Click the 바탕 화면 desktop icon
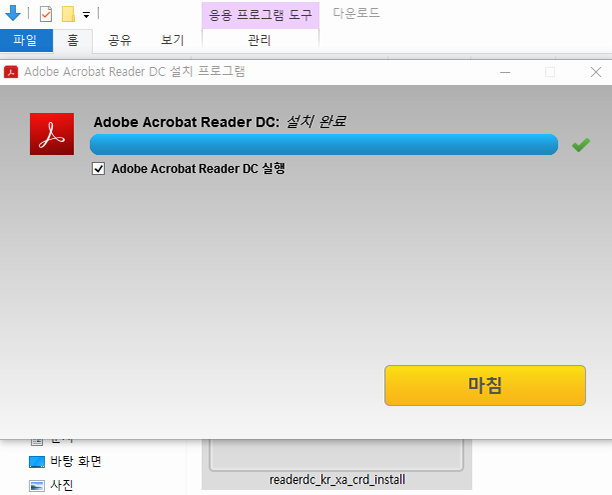Image resolution: width=612 pixels, height=495 pixels. point(37,462)
